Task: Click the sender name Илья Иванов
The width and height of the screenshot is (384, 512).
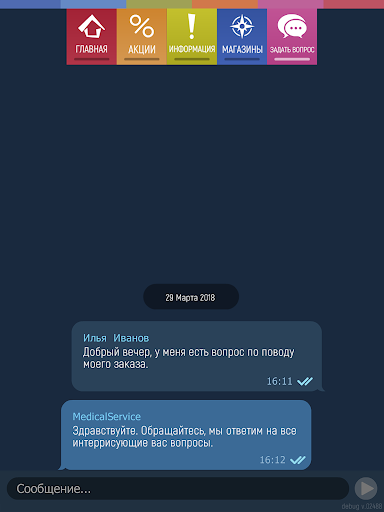Action: [x=116, y=338]
